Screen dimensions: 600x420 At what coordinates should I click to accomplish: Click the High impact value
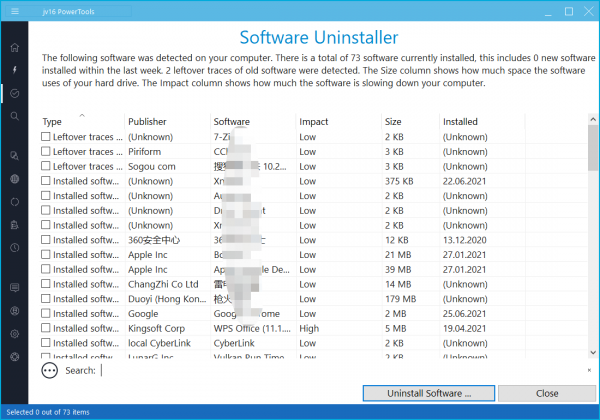(x=309, y=328)
